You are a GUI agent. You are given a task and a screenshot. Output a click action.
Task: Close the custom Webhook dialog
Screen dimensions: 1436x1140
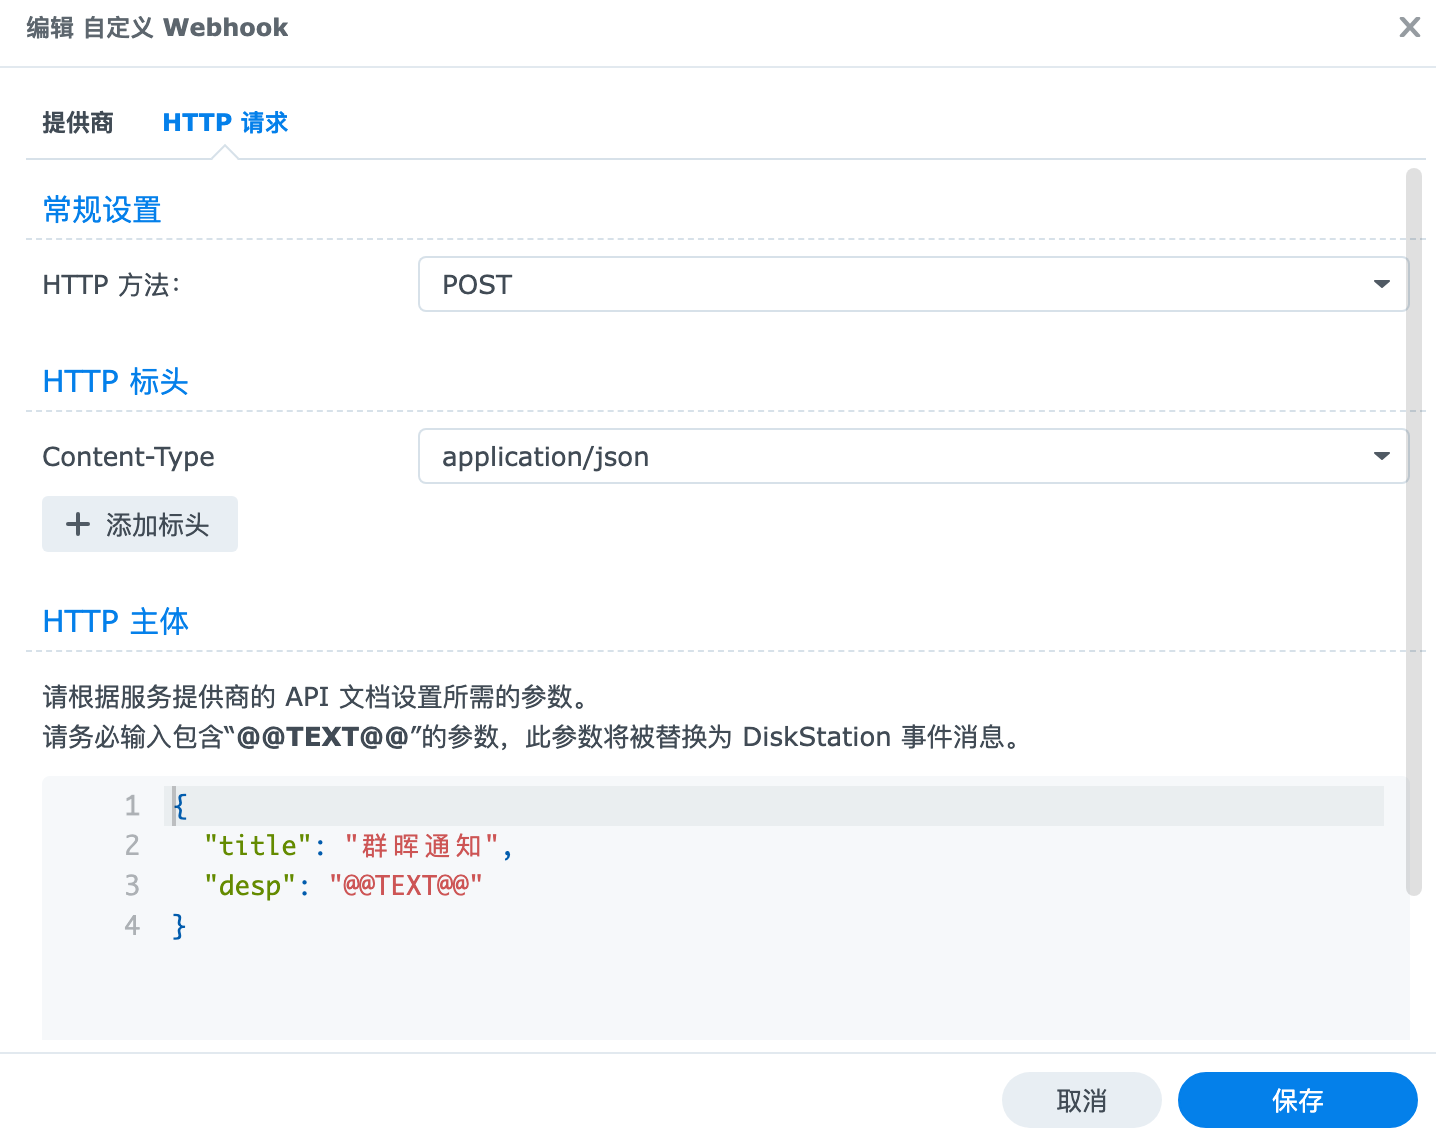pos(1409,27)
